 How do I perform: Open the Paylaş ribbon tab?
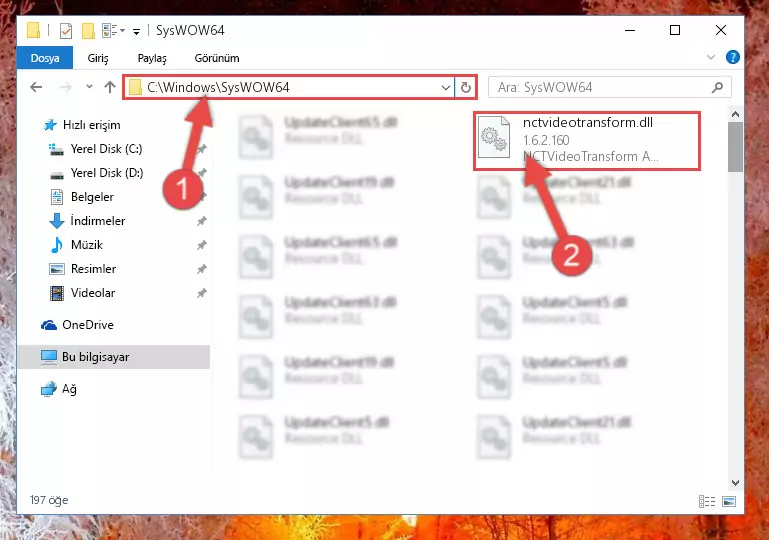click(x=152, y=58)
